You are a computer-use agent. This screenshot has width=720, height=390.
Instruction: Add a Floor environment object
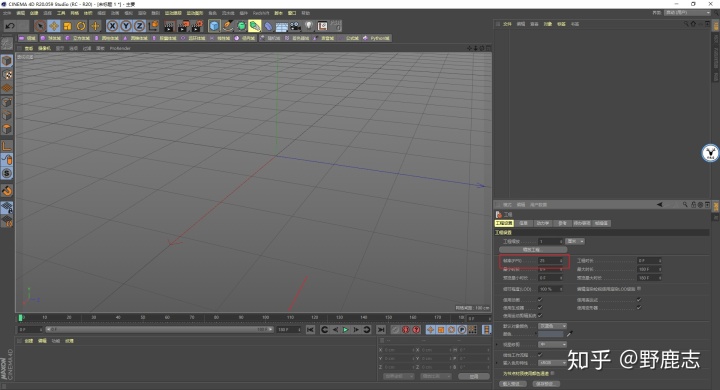281,26
